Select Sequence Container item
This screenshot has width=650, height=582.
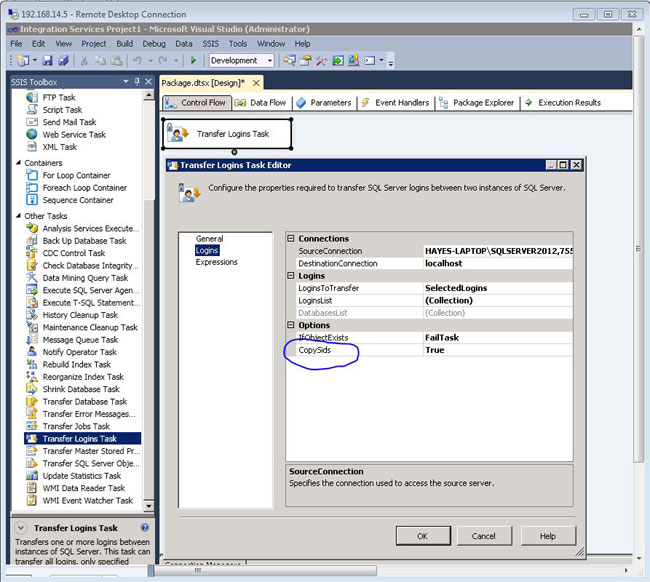78,200
